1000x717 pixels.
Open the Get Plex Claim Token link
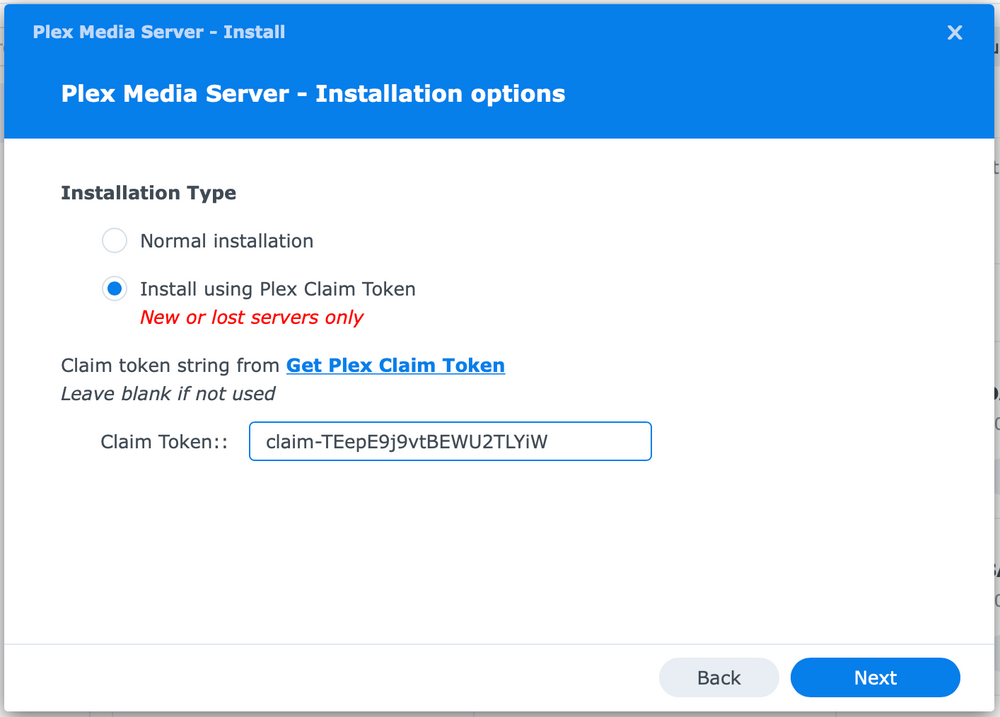coord(395,365)
